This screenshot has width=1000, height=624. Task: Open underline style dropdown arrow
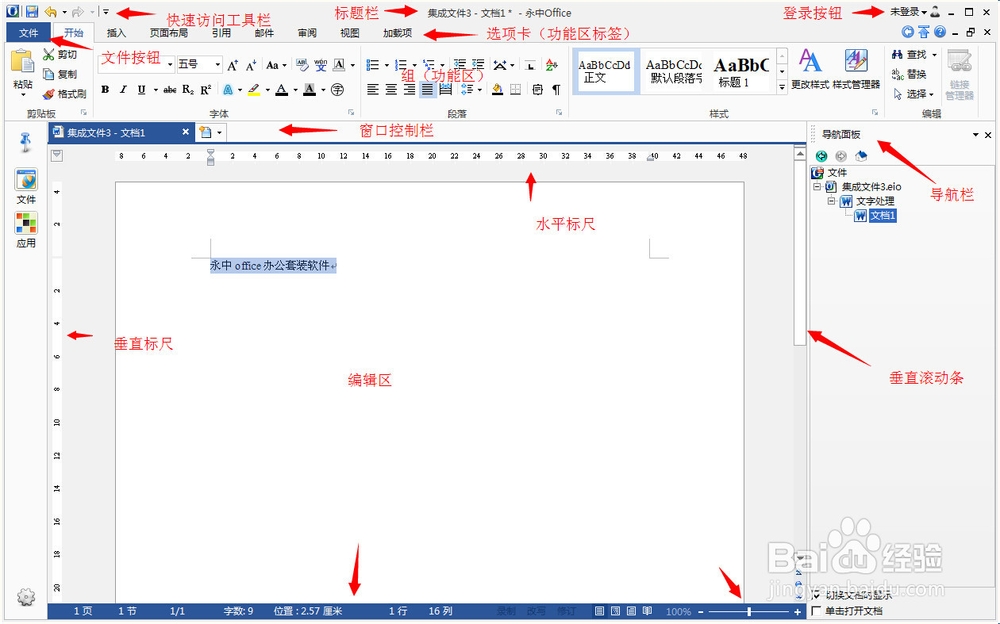point(155,90)
